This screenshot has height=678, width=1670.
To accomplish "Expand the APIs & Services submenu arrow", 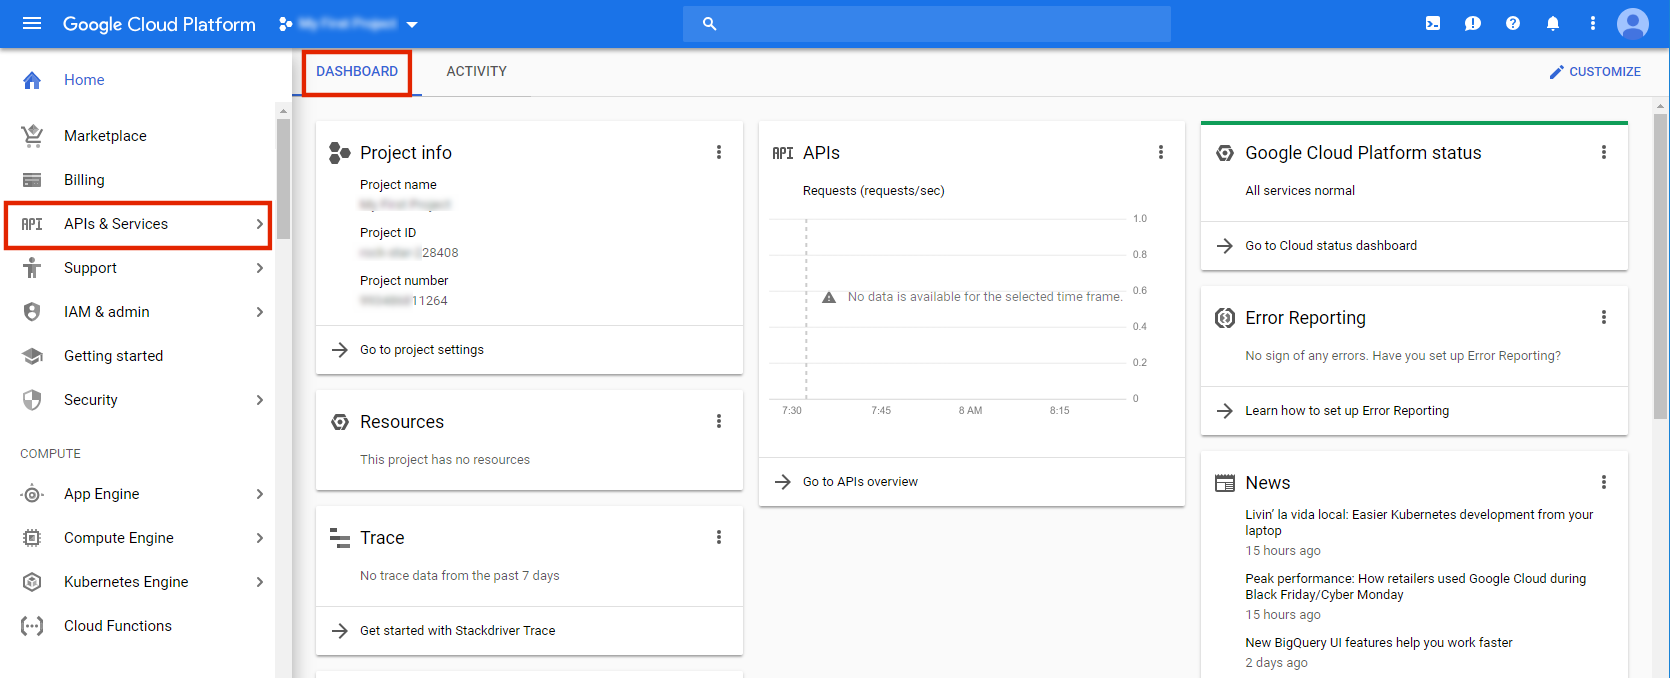I will [x=259, y=224].
